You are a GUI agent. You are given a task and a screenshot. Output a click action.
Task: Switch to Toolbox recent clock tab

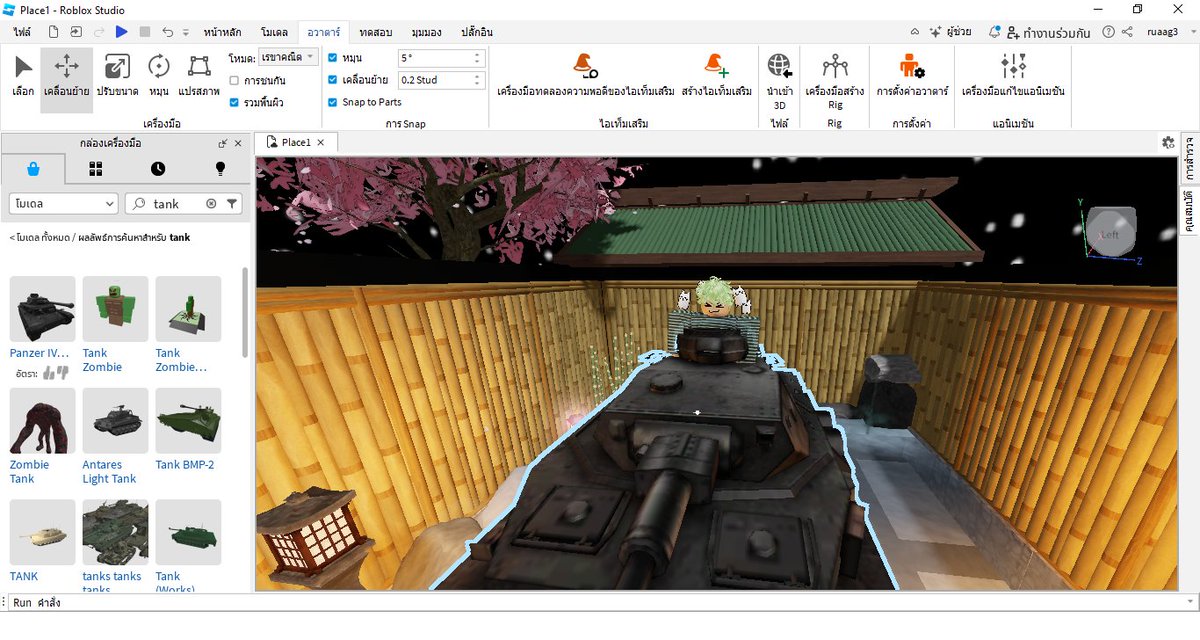(x=158, y=169)
